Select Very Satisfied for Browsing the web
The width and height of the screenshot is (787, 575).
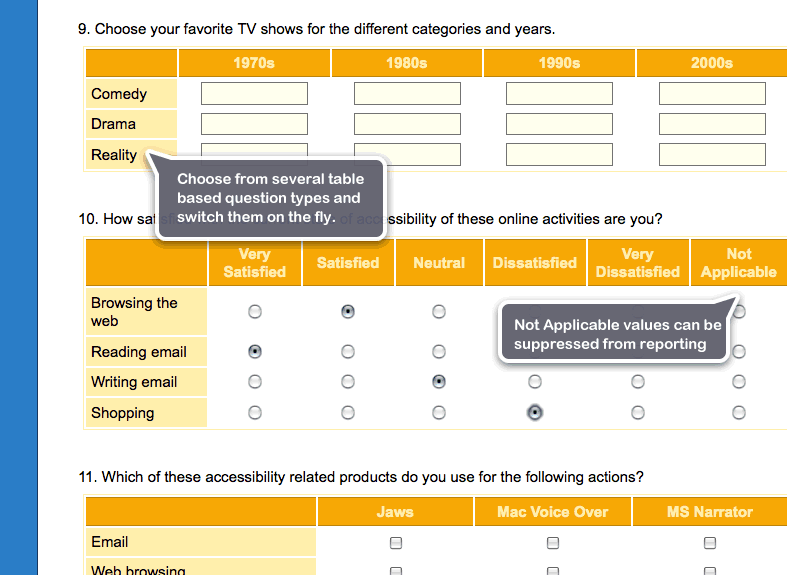[x=255, y=312]
